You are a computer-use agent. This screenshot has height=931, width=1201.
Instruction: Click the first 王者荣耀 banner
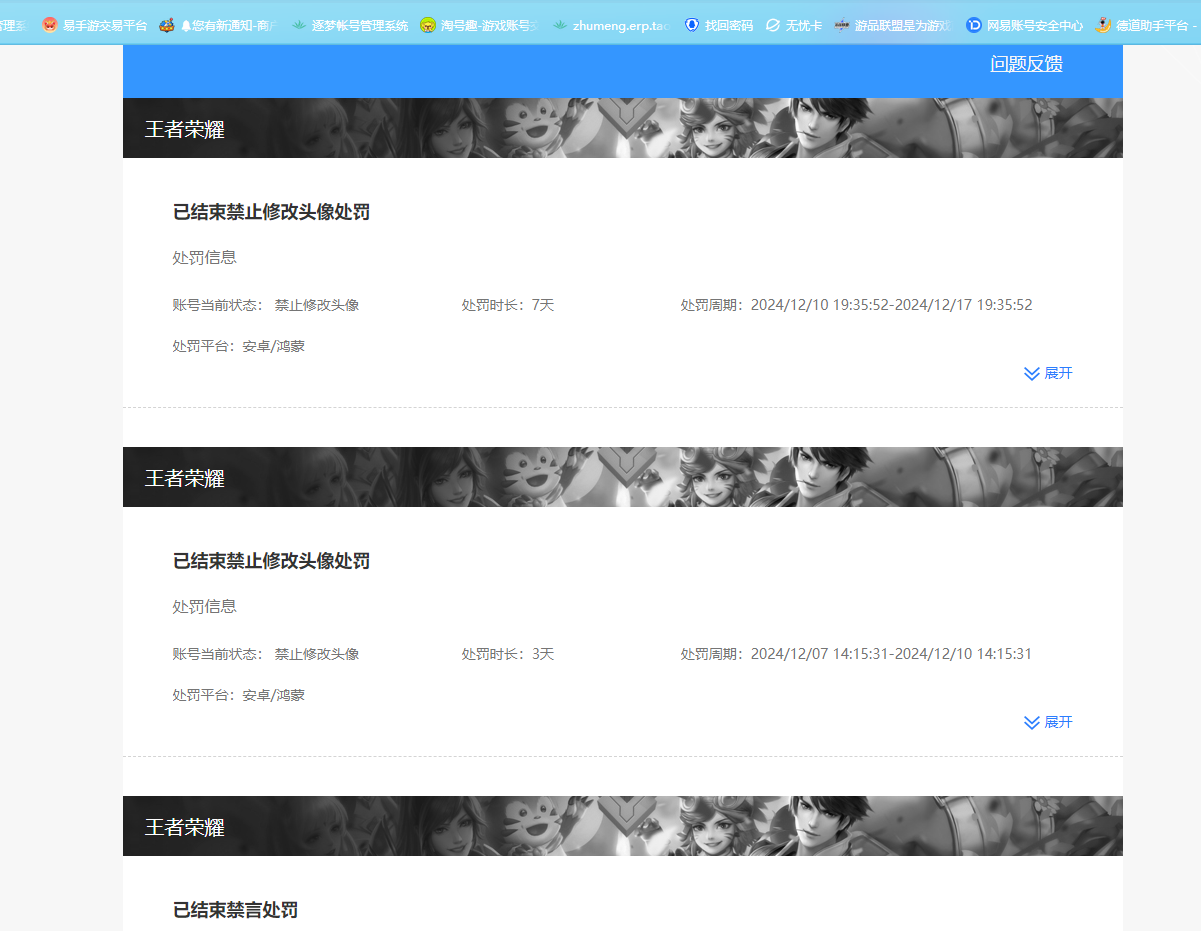click(x=622, y=128)
